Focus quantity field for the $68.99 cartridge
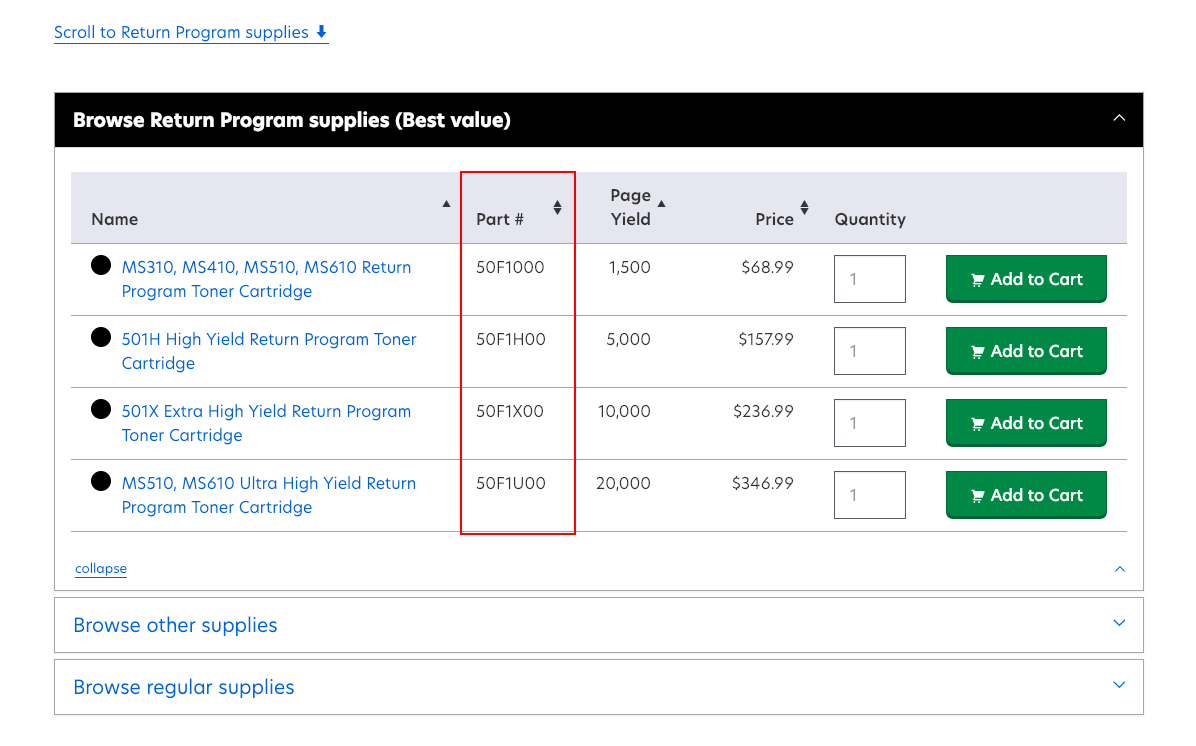1196x746 pixels. pos(870,279)
